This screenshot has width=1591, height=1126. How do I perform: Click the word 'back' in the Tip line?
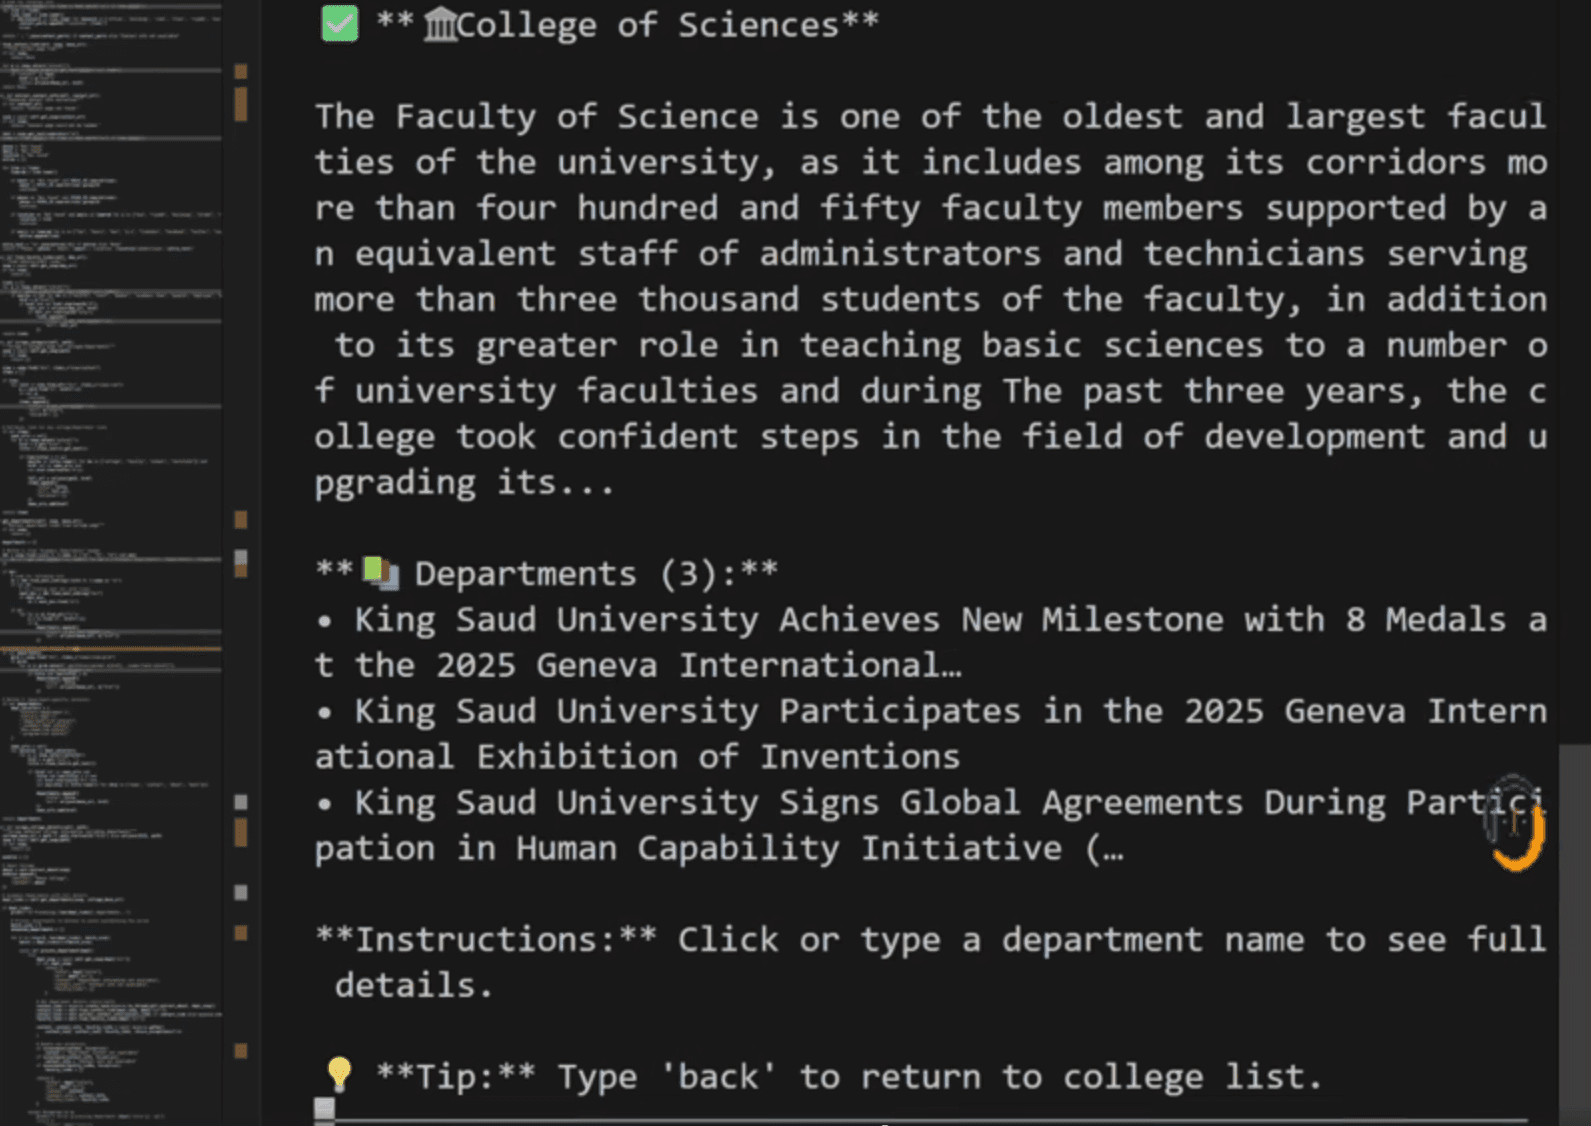tap(718, 1076)
